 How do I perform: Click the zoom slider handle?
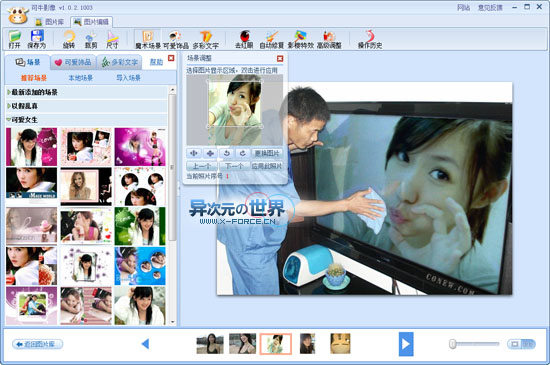pos(452,344)
